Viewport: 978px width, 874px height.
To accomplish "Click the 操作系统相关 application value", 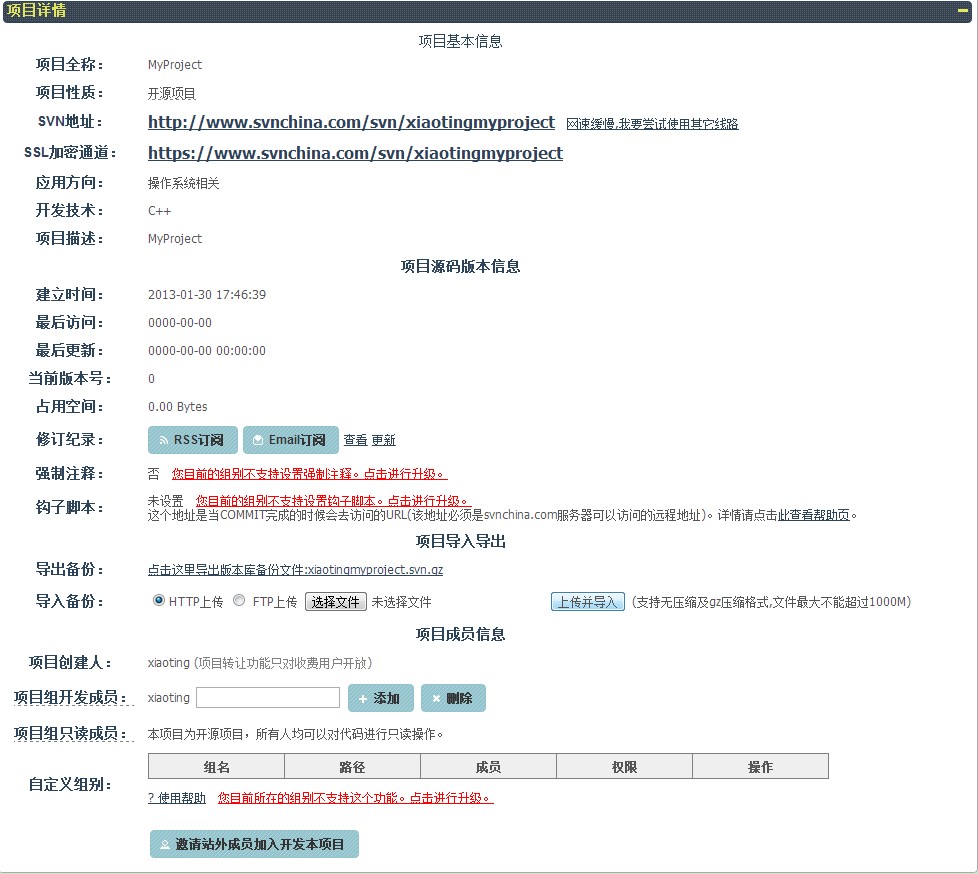I will coord(184,183).
